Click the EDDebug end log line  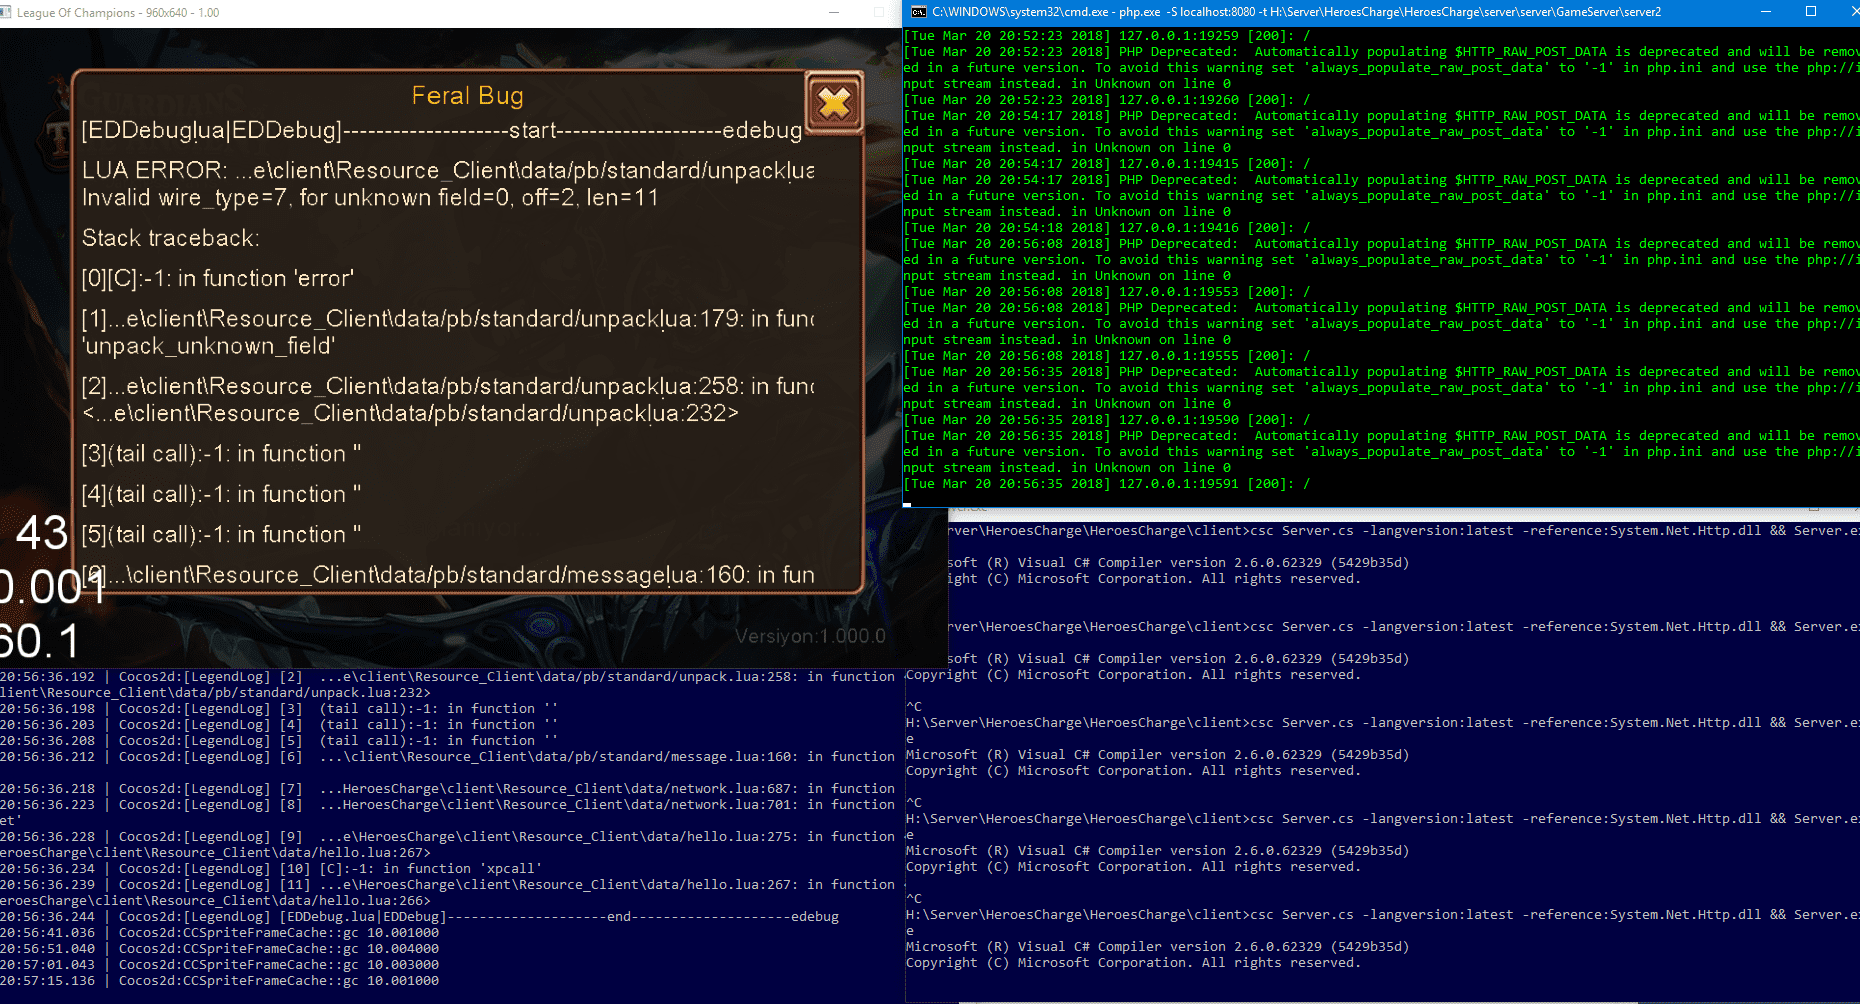[420, 917]
